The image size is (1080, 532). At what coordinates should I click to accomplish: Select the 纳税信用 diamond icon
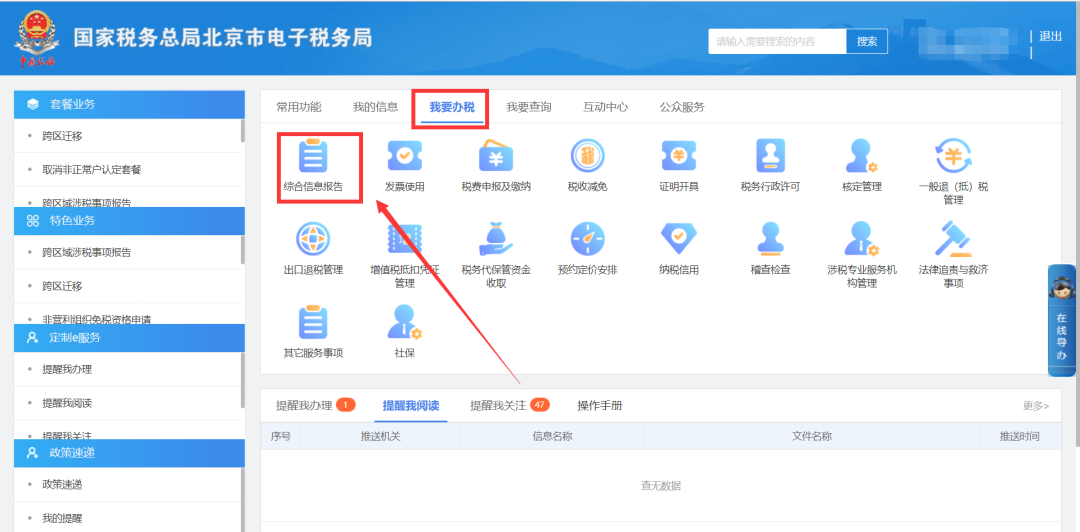678,239
